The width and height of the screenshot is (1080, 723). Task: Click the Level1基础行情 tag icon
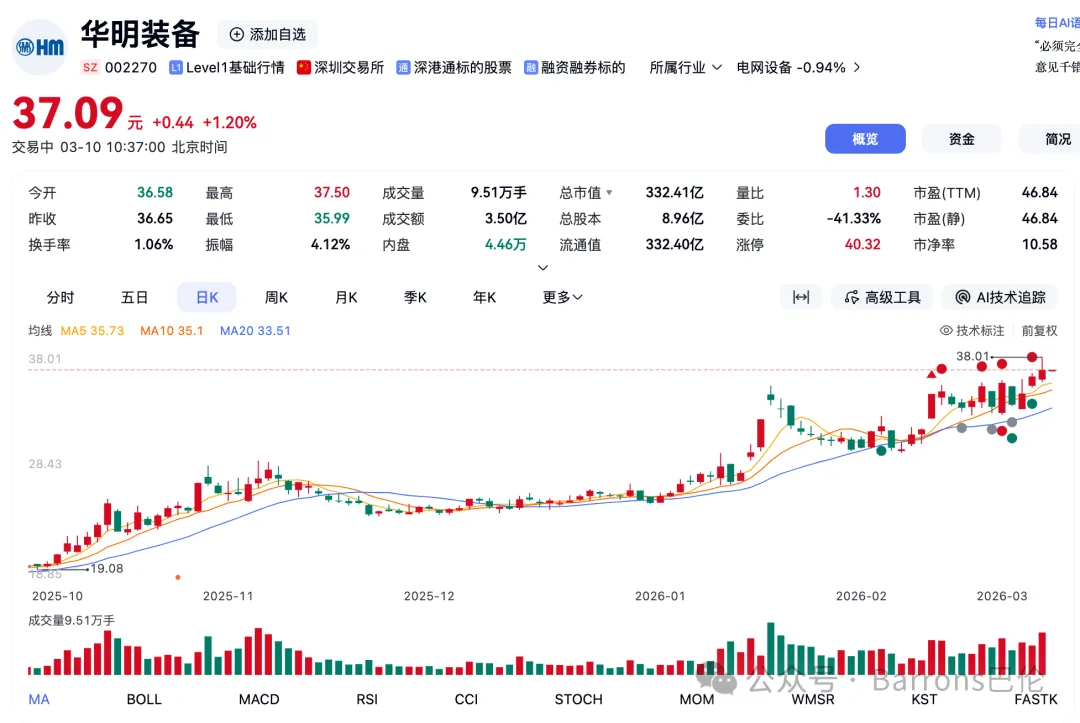[176, 67]
